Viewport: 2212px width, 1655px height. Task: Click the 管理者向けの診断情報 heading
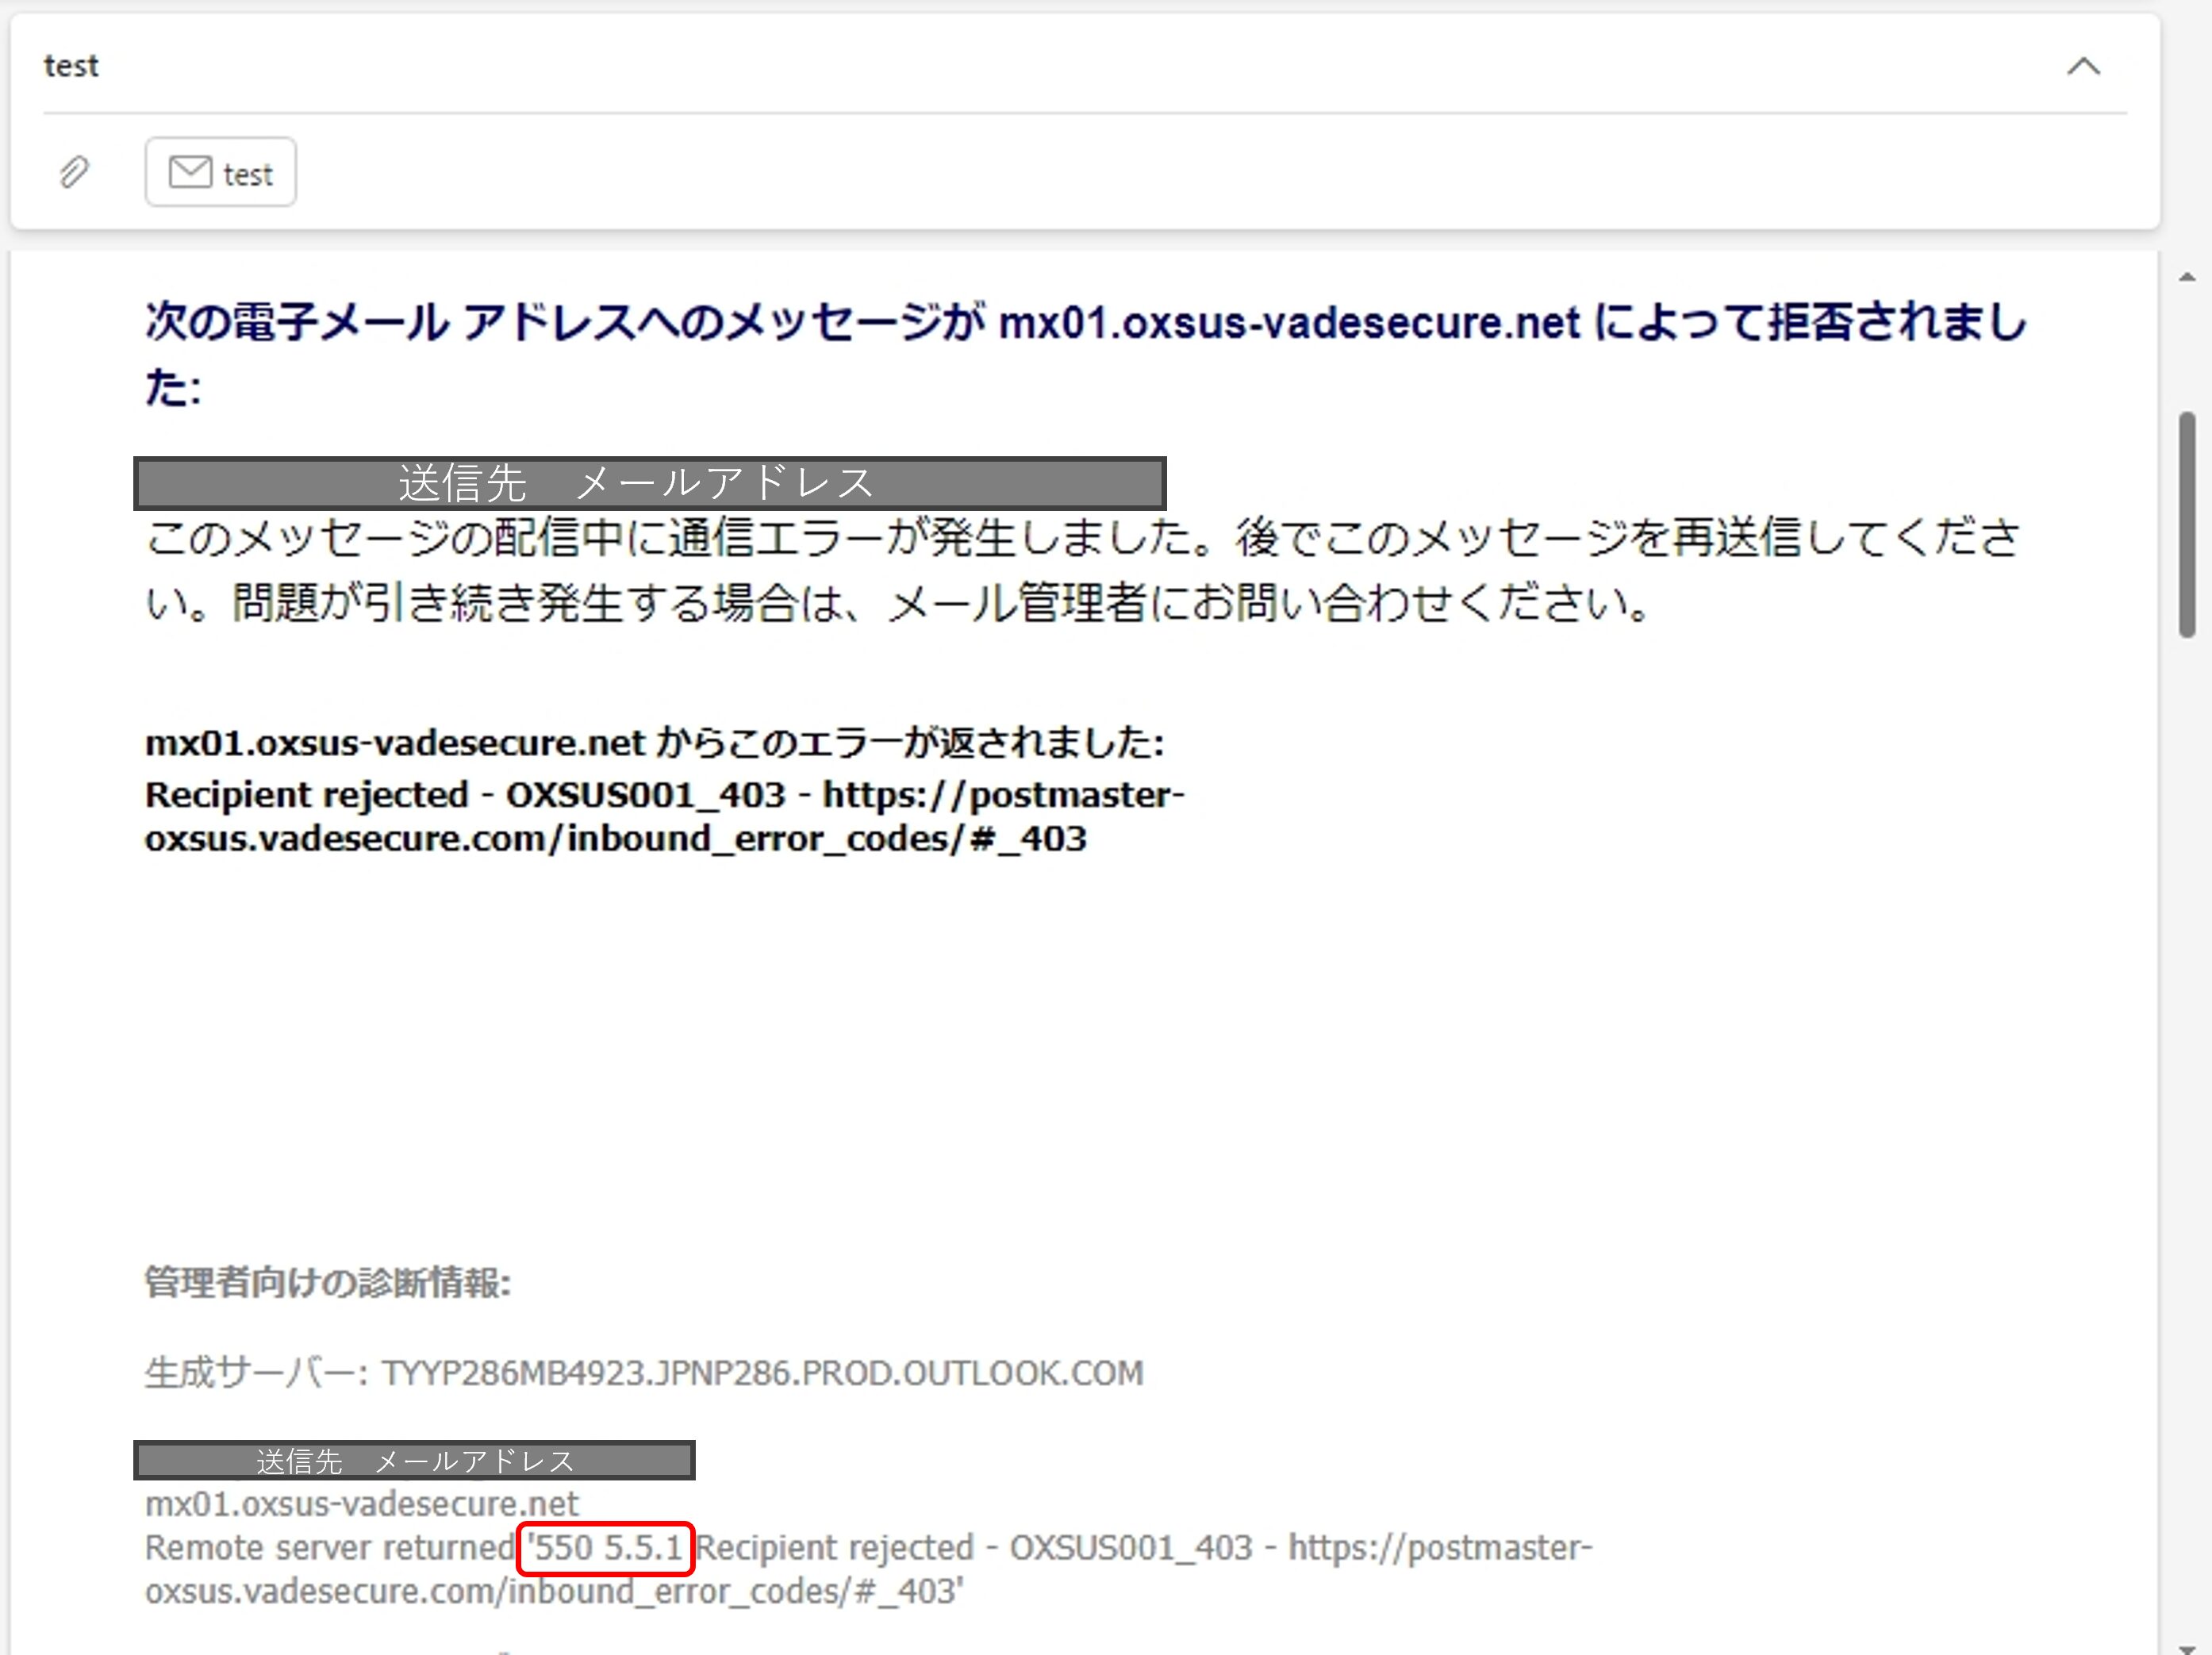(327, 1283)
